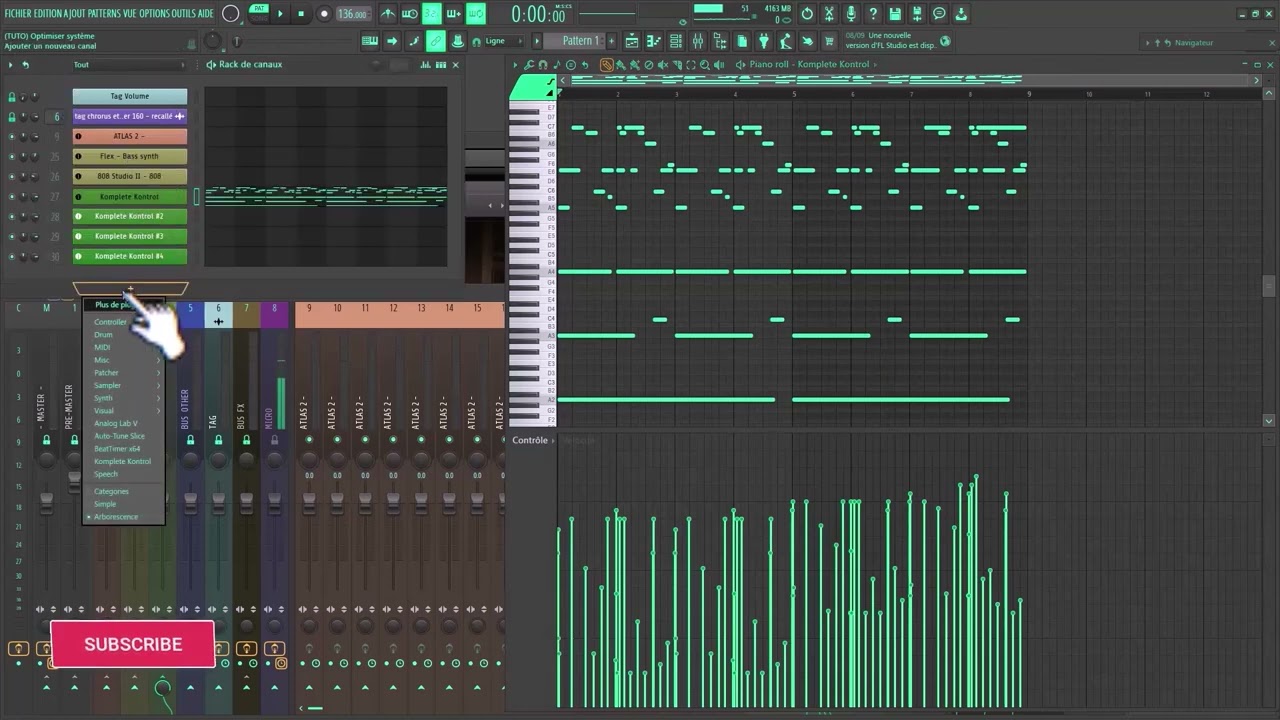Click the metronome icon

[x=388, y=14]
